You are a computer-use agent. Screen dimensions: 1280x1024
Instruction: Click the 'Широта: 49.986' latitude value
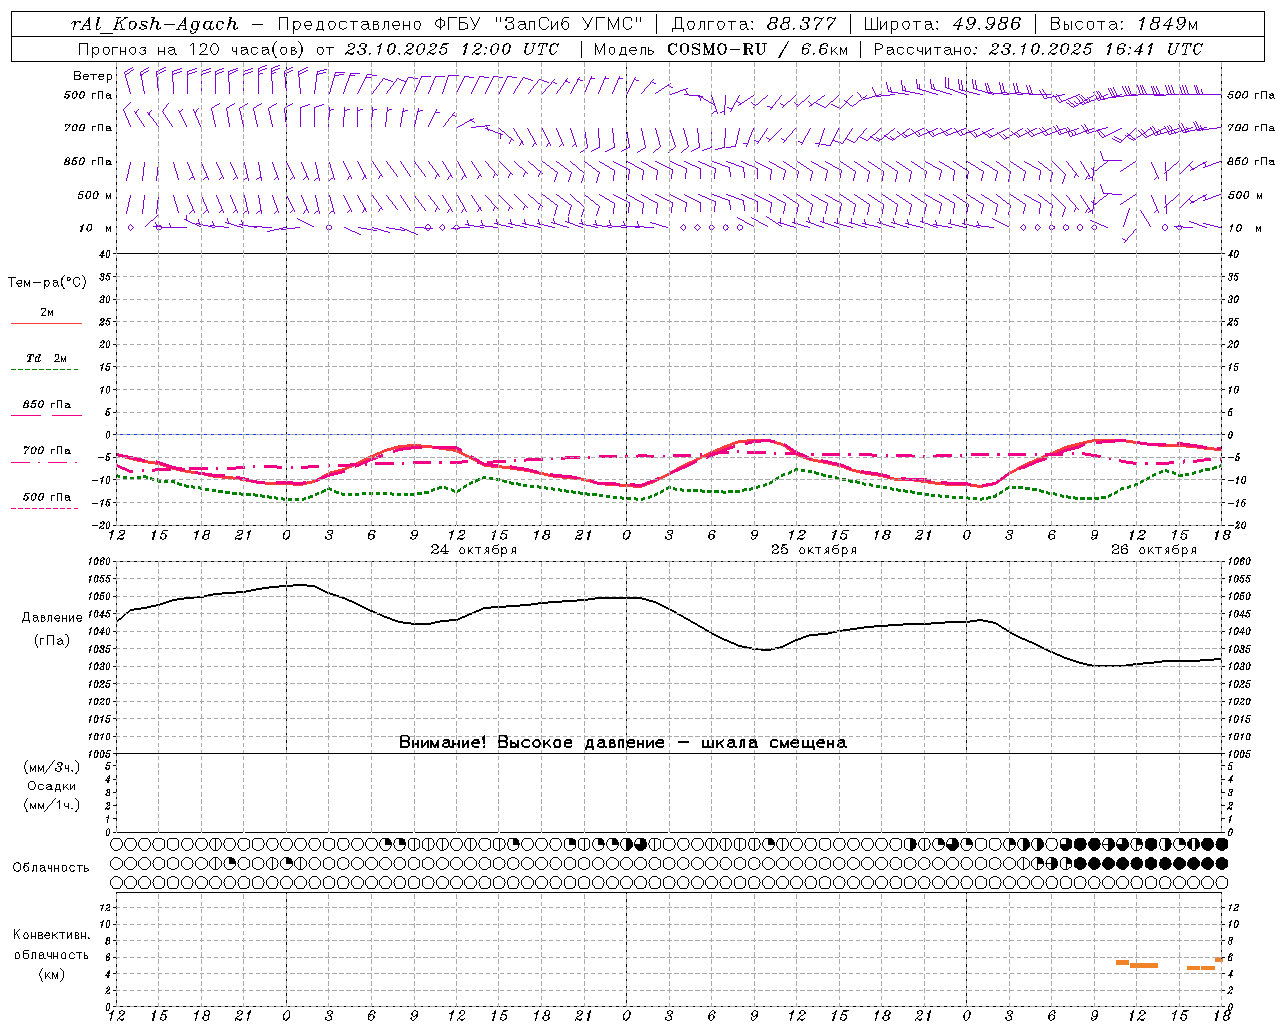click(942, 24)
